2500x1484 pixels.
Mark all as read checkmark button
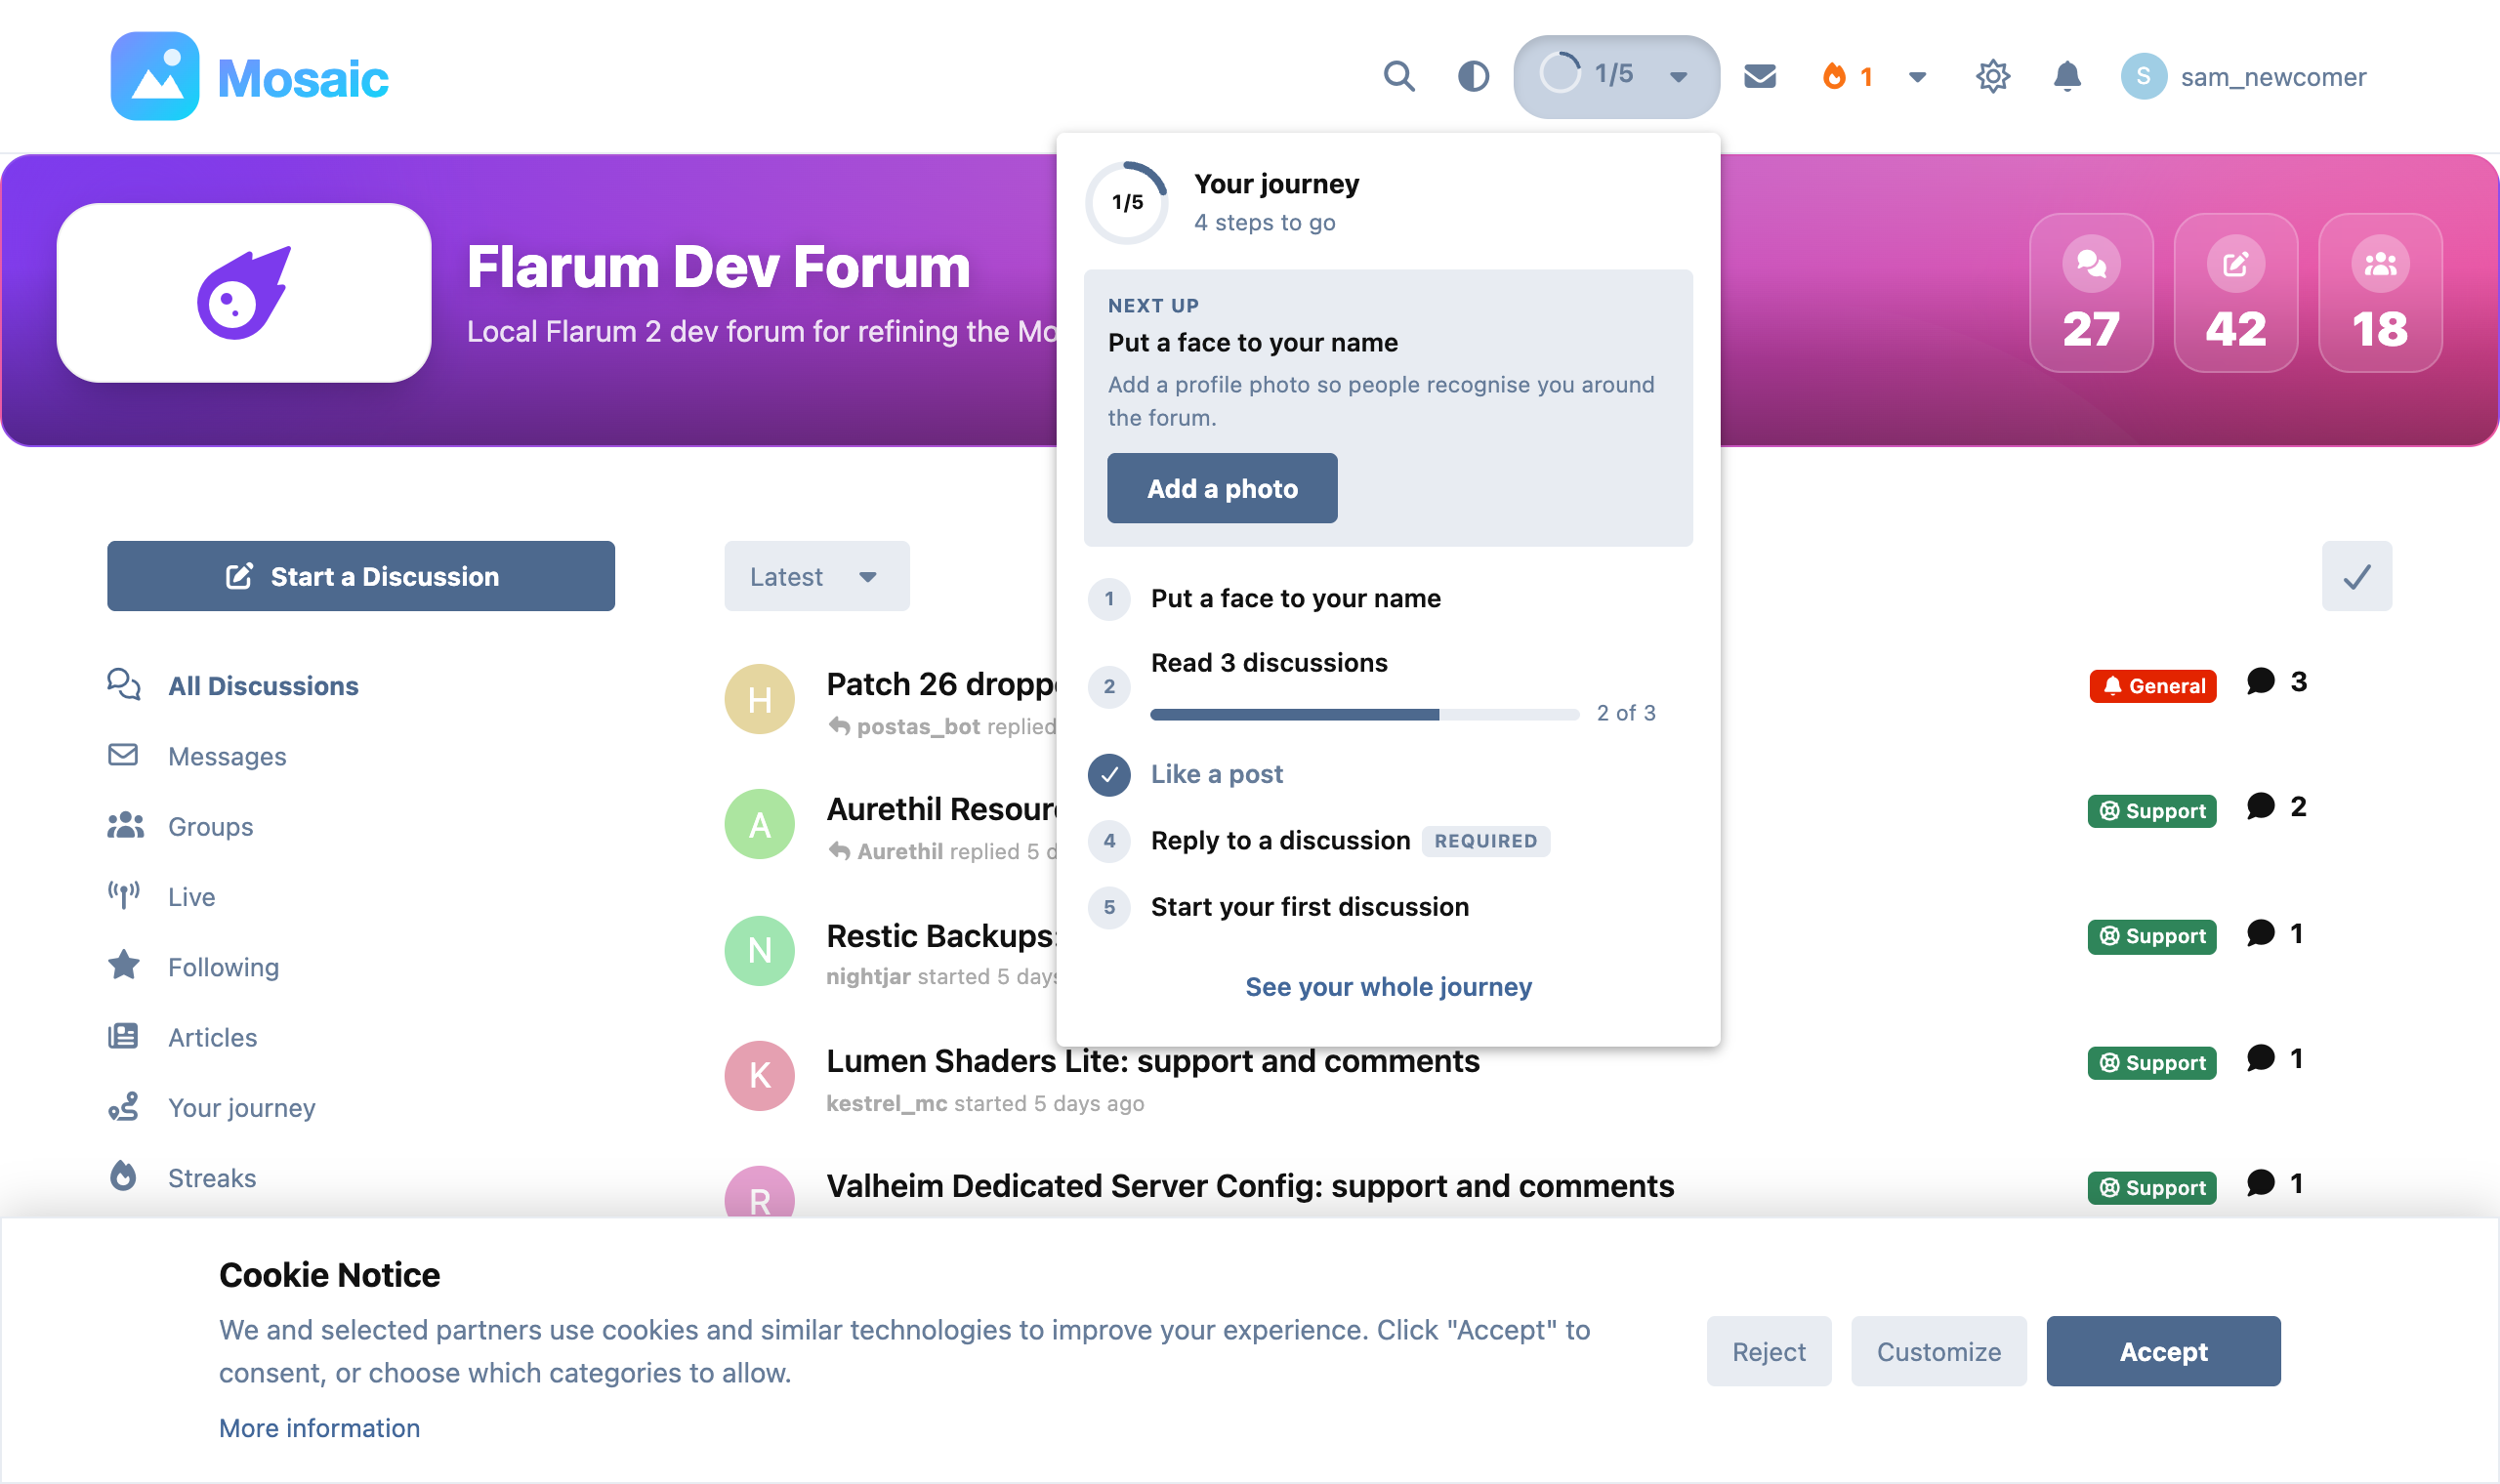point(2356,576)
